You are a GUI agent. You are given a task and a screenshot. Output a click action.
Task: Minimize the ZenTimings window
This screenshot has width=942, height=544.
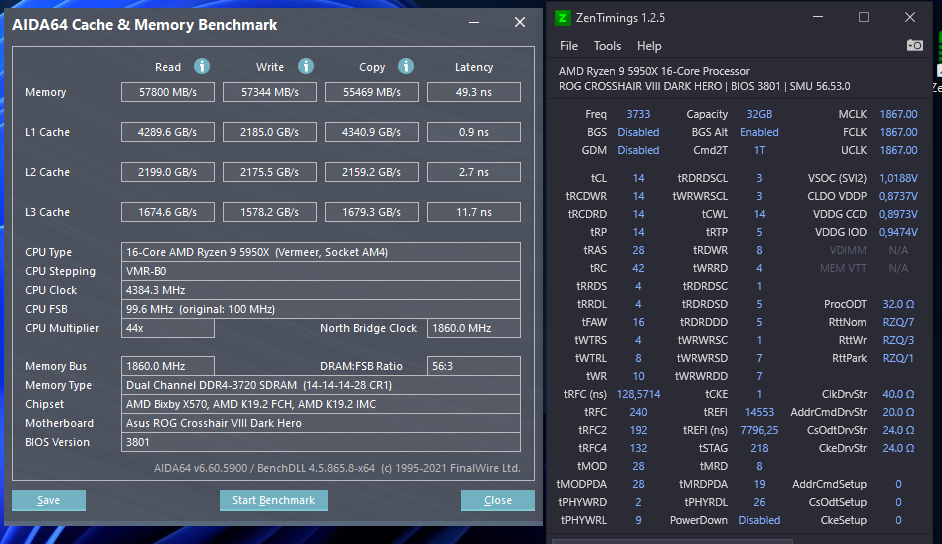(x=818, y=17)
